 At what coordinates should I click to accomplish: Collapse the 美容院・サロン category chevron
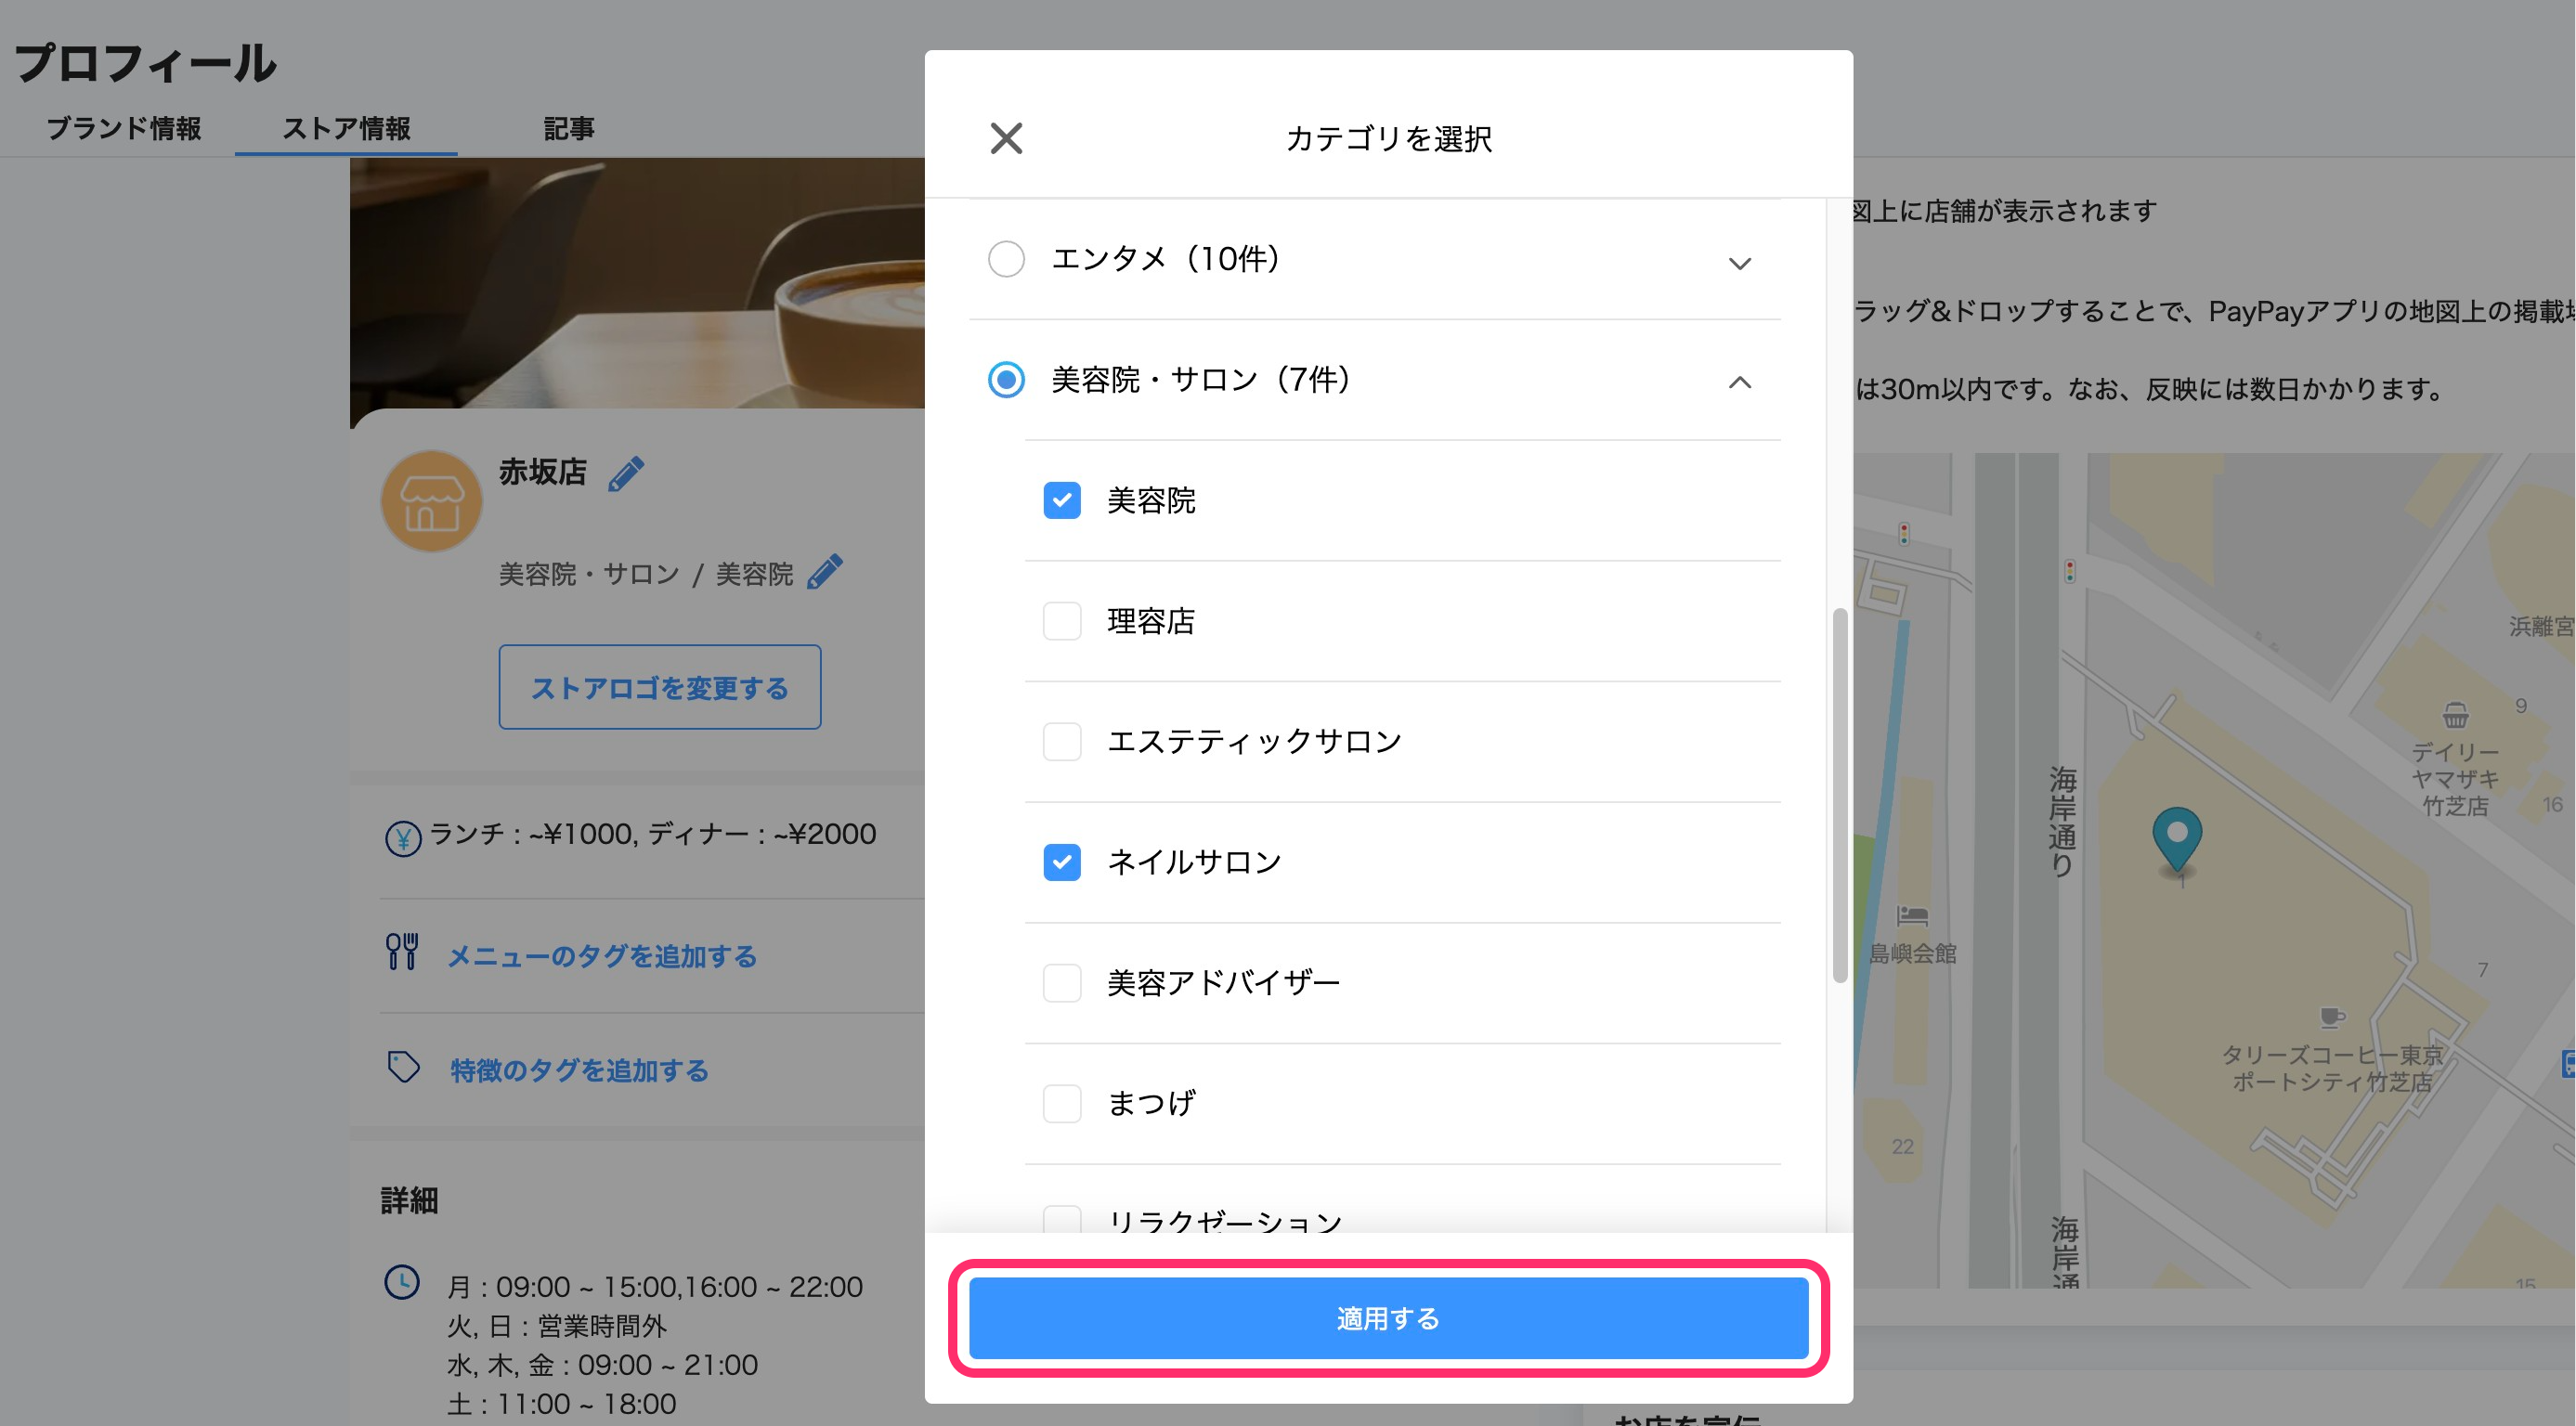point(1740,382)
